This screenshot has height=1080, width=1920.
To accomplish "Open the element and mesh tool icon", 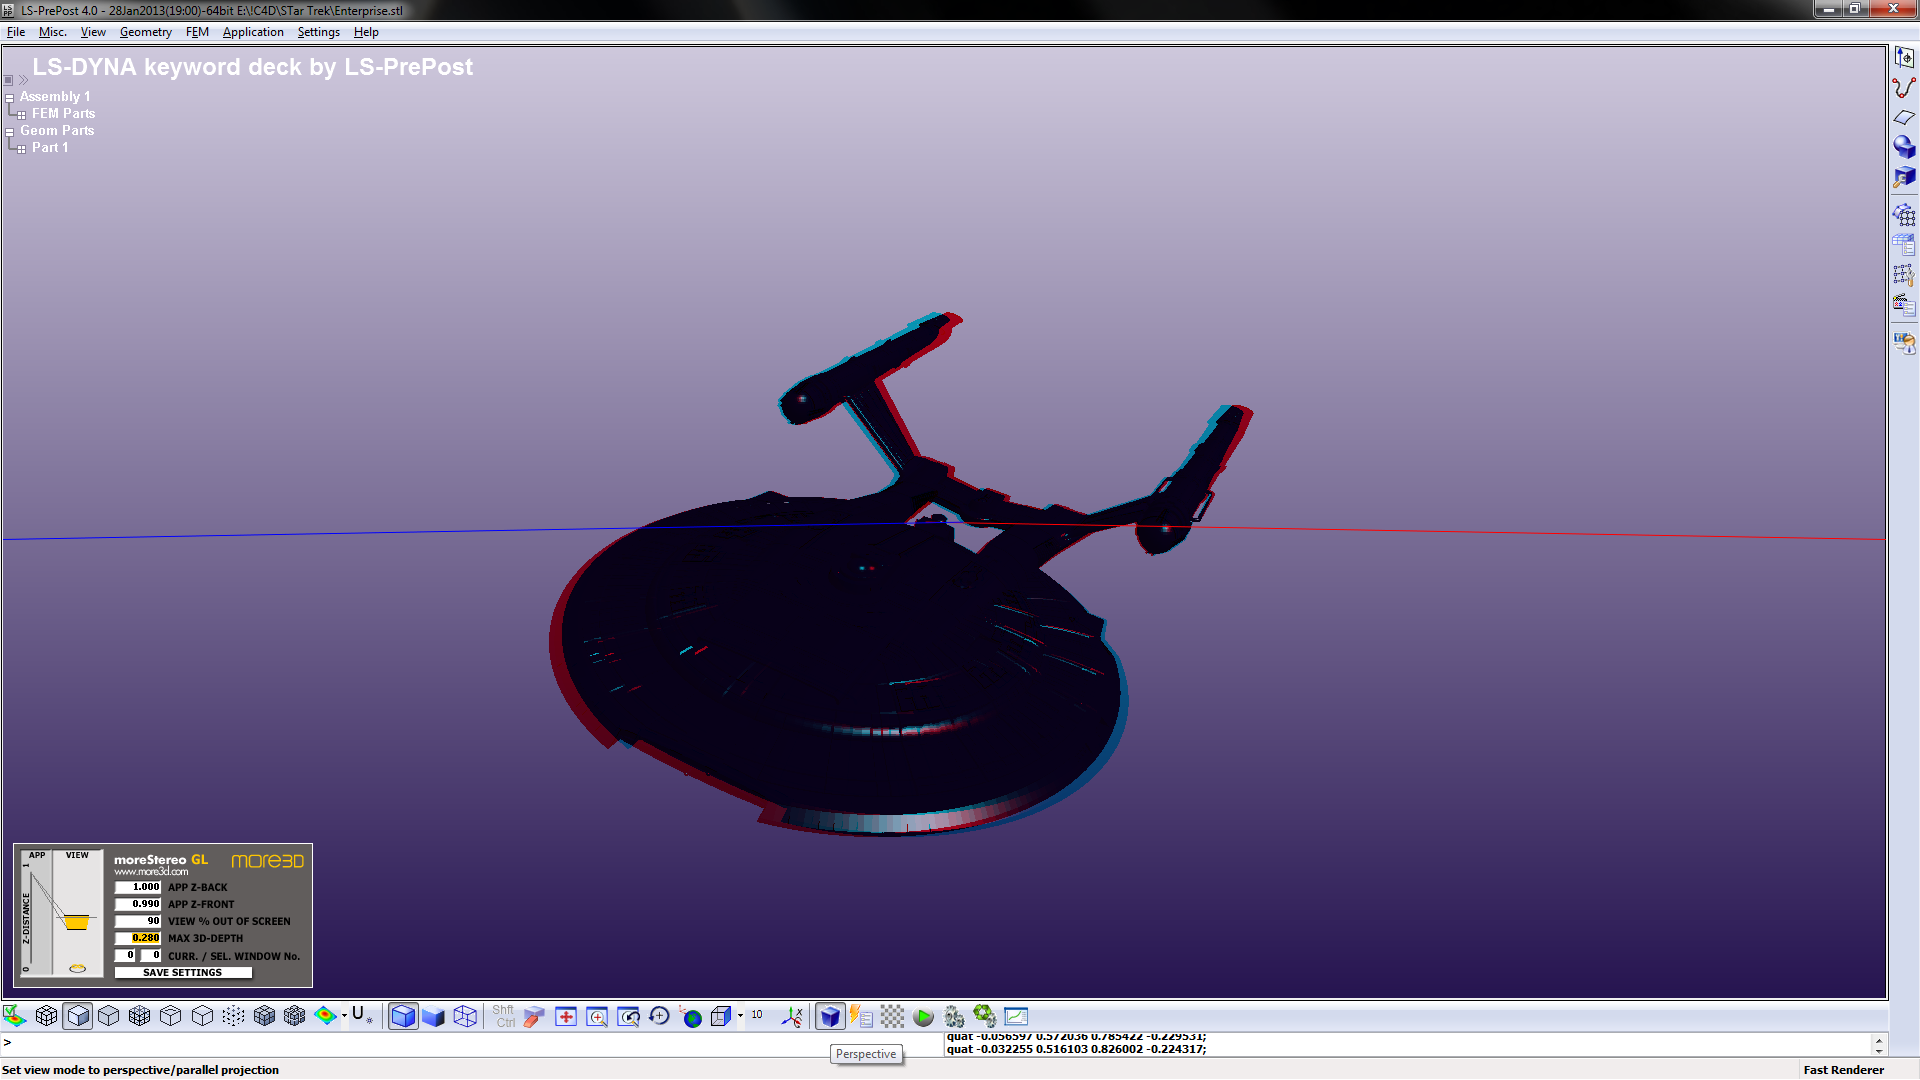I will [x=1904, y=215].
